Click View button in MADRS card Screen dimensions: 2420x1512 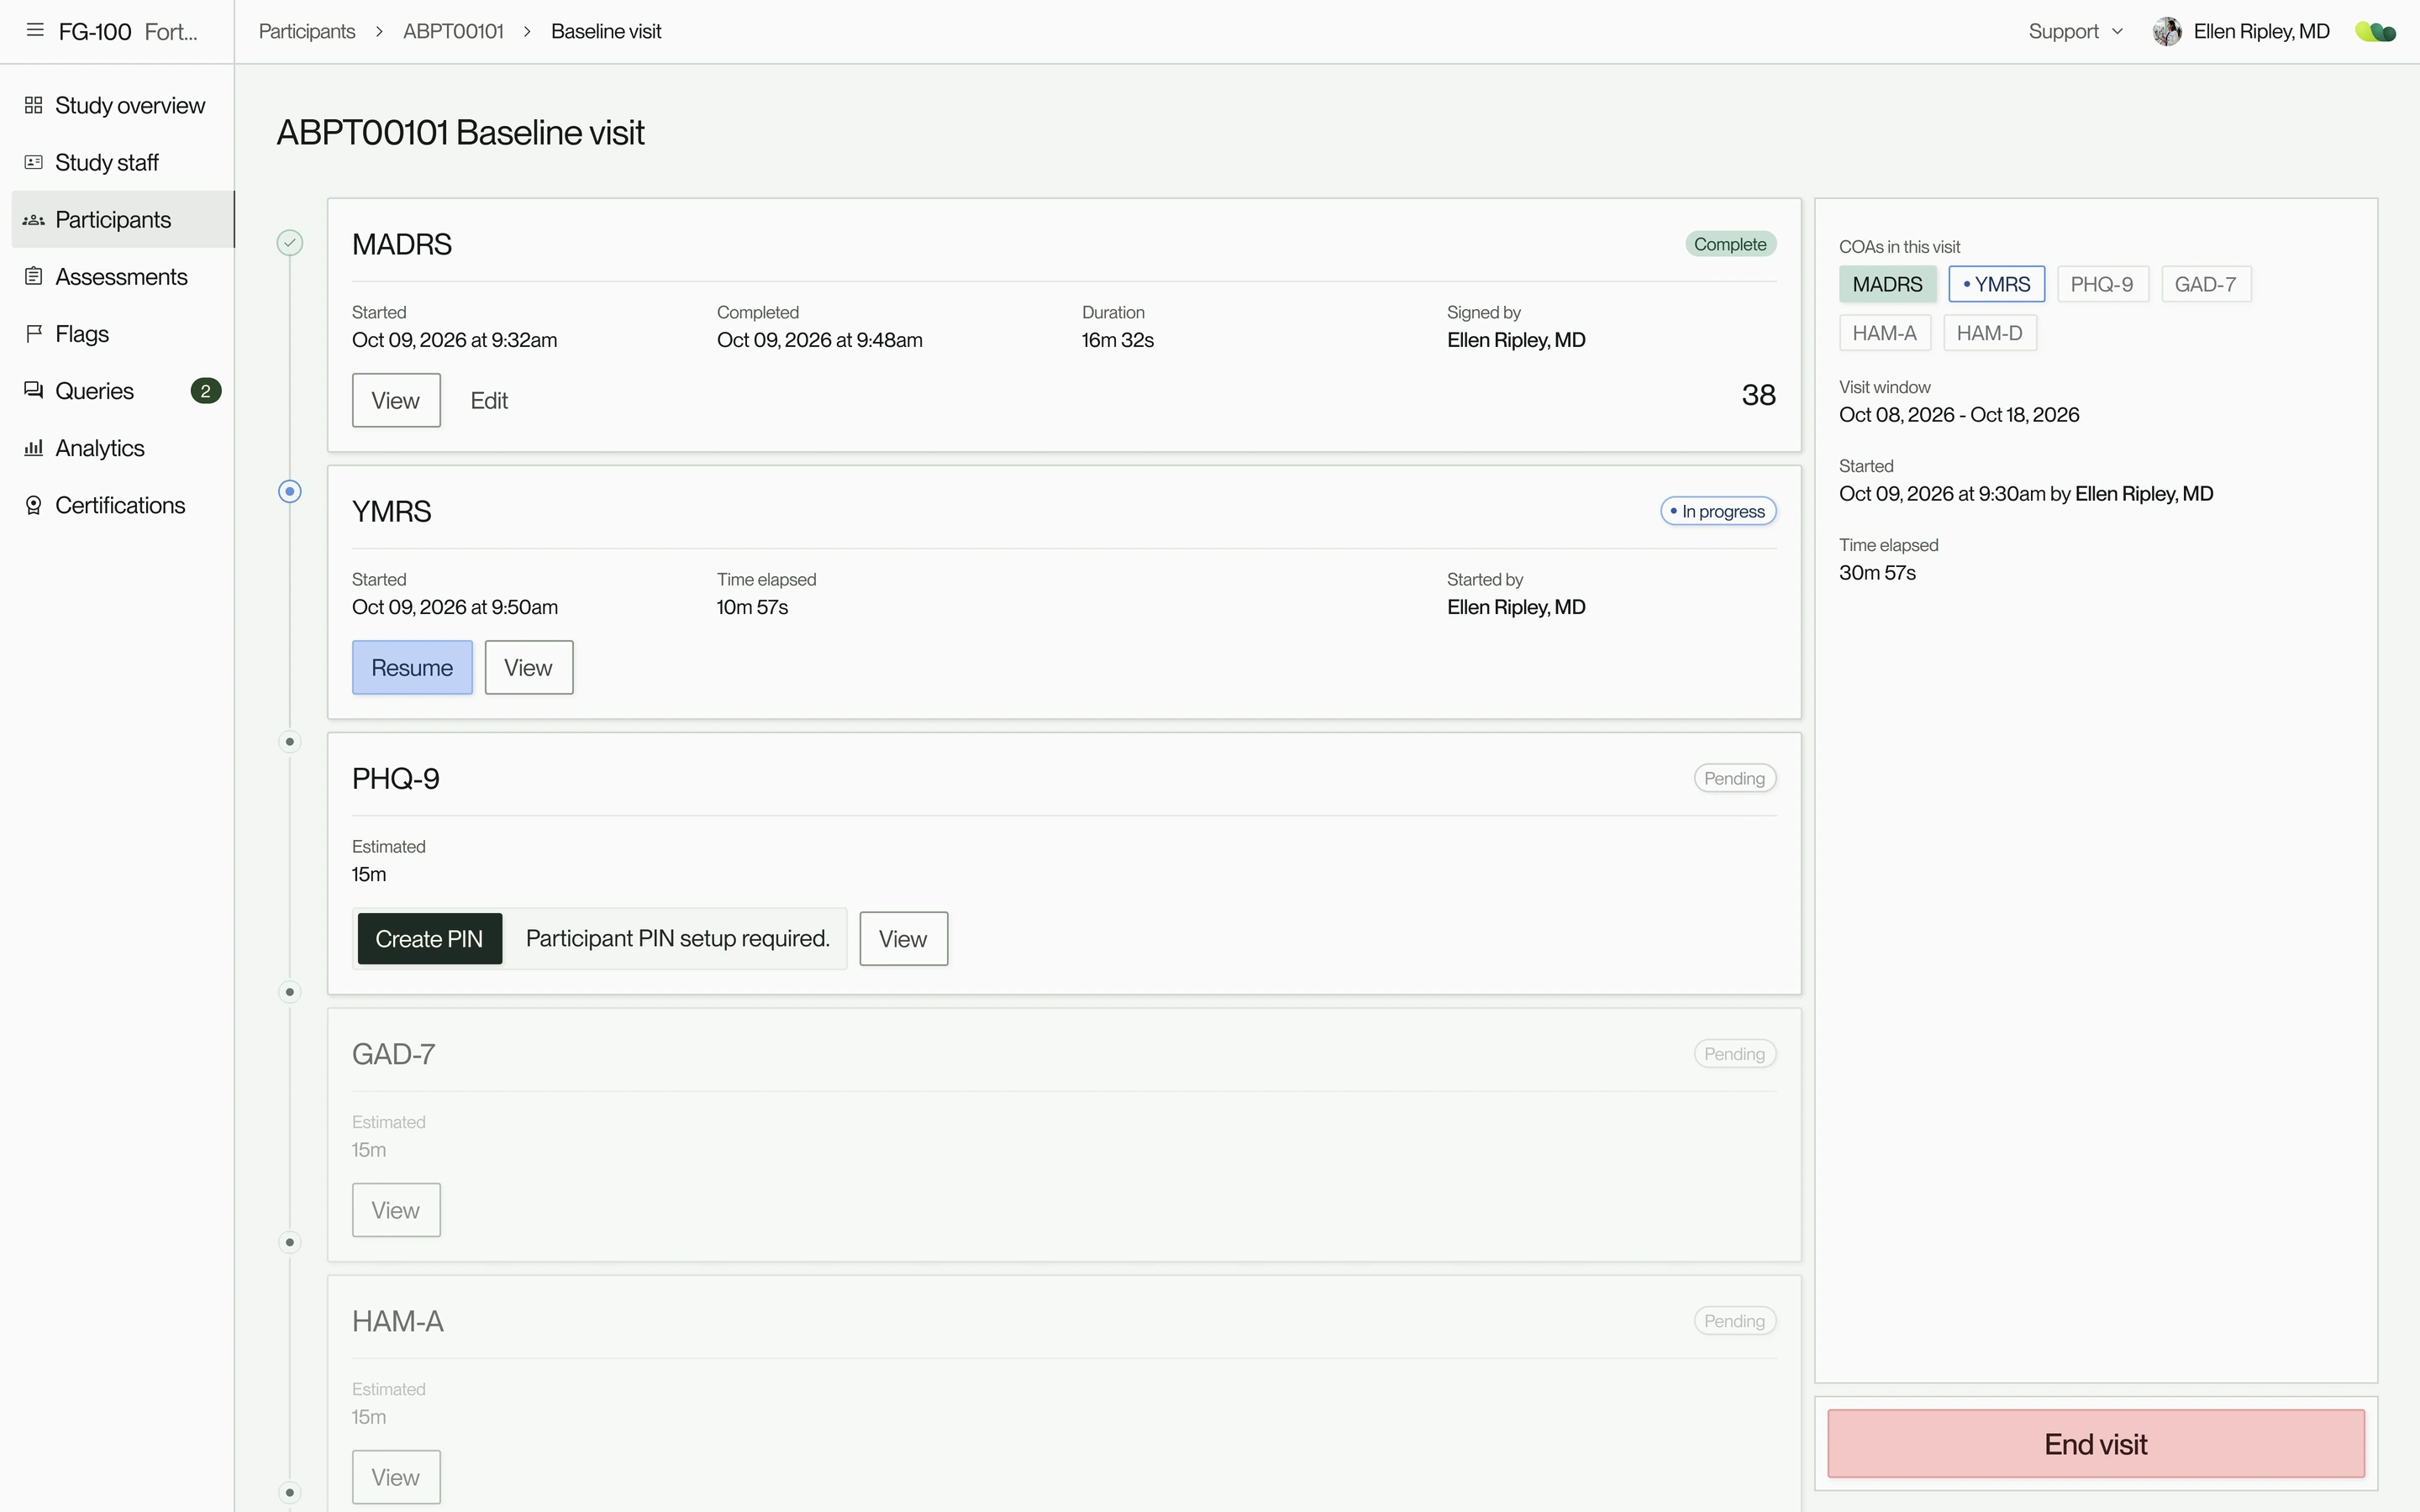click(x=396, y=400)
